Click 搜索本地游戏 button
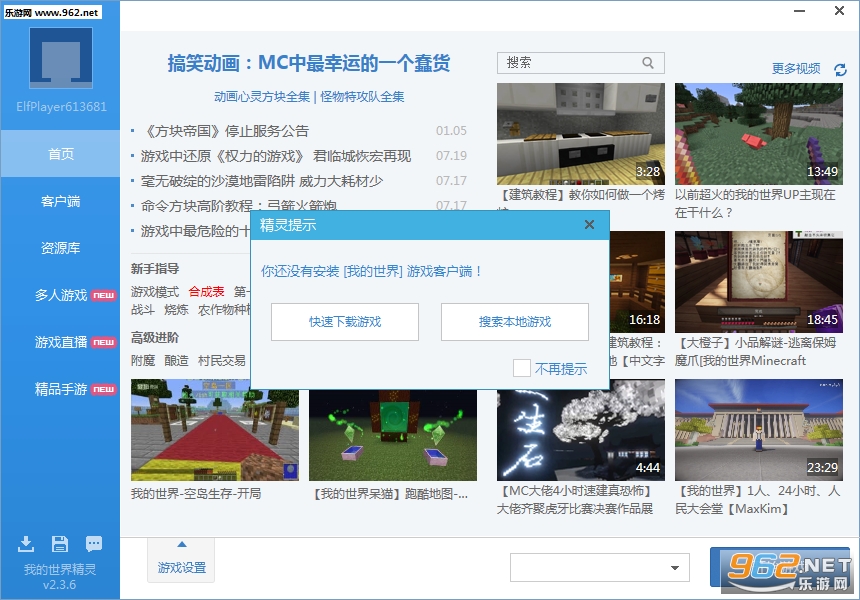The image size is (860, 600). (x=515, y=322)
